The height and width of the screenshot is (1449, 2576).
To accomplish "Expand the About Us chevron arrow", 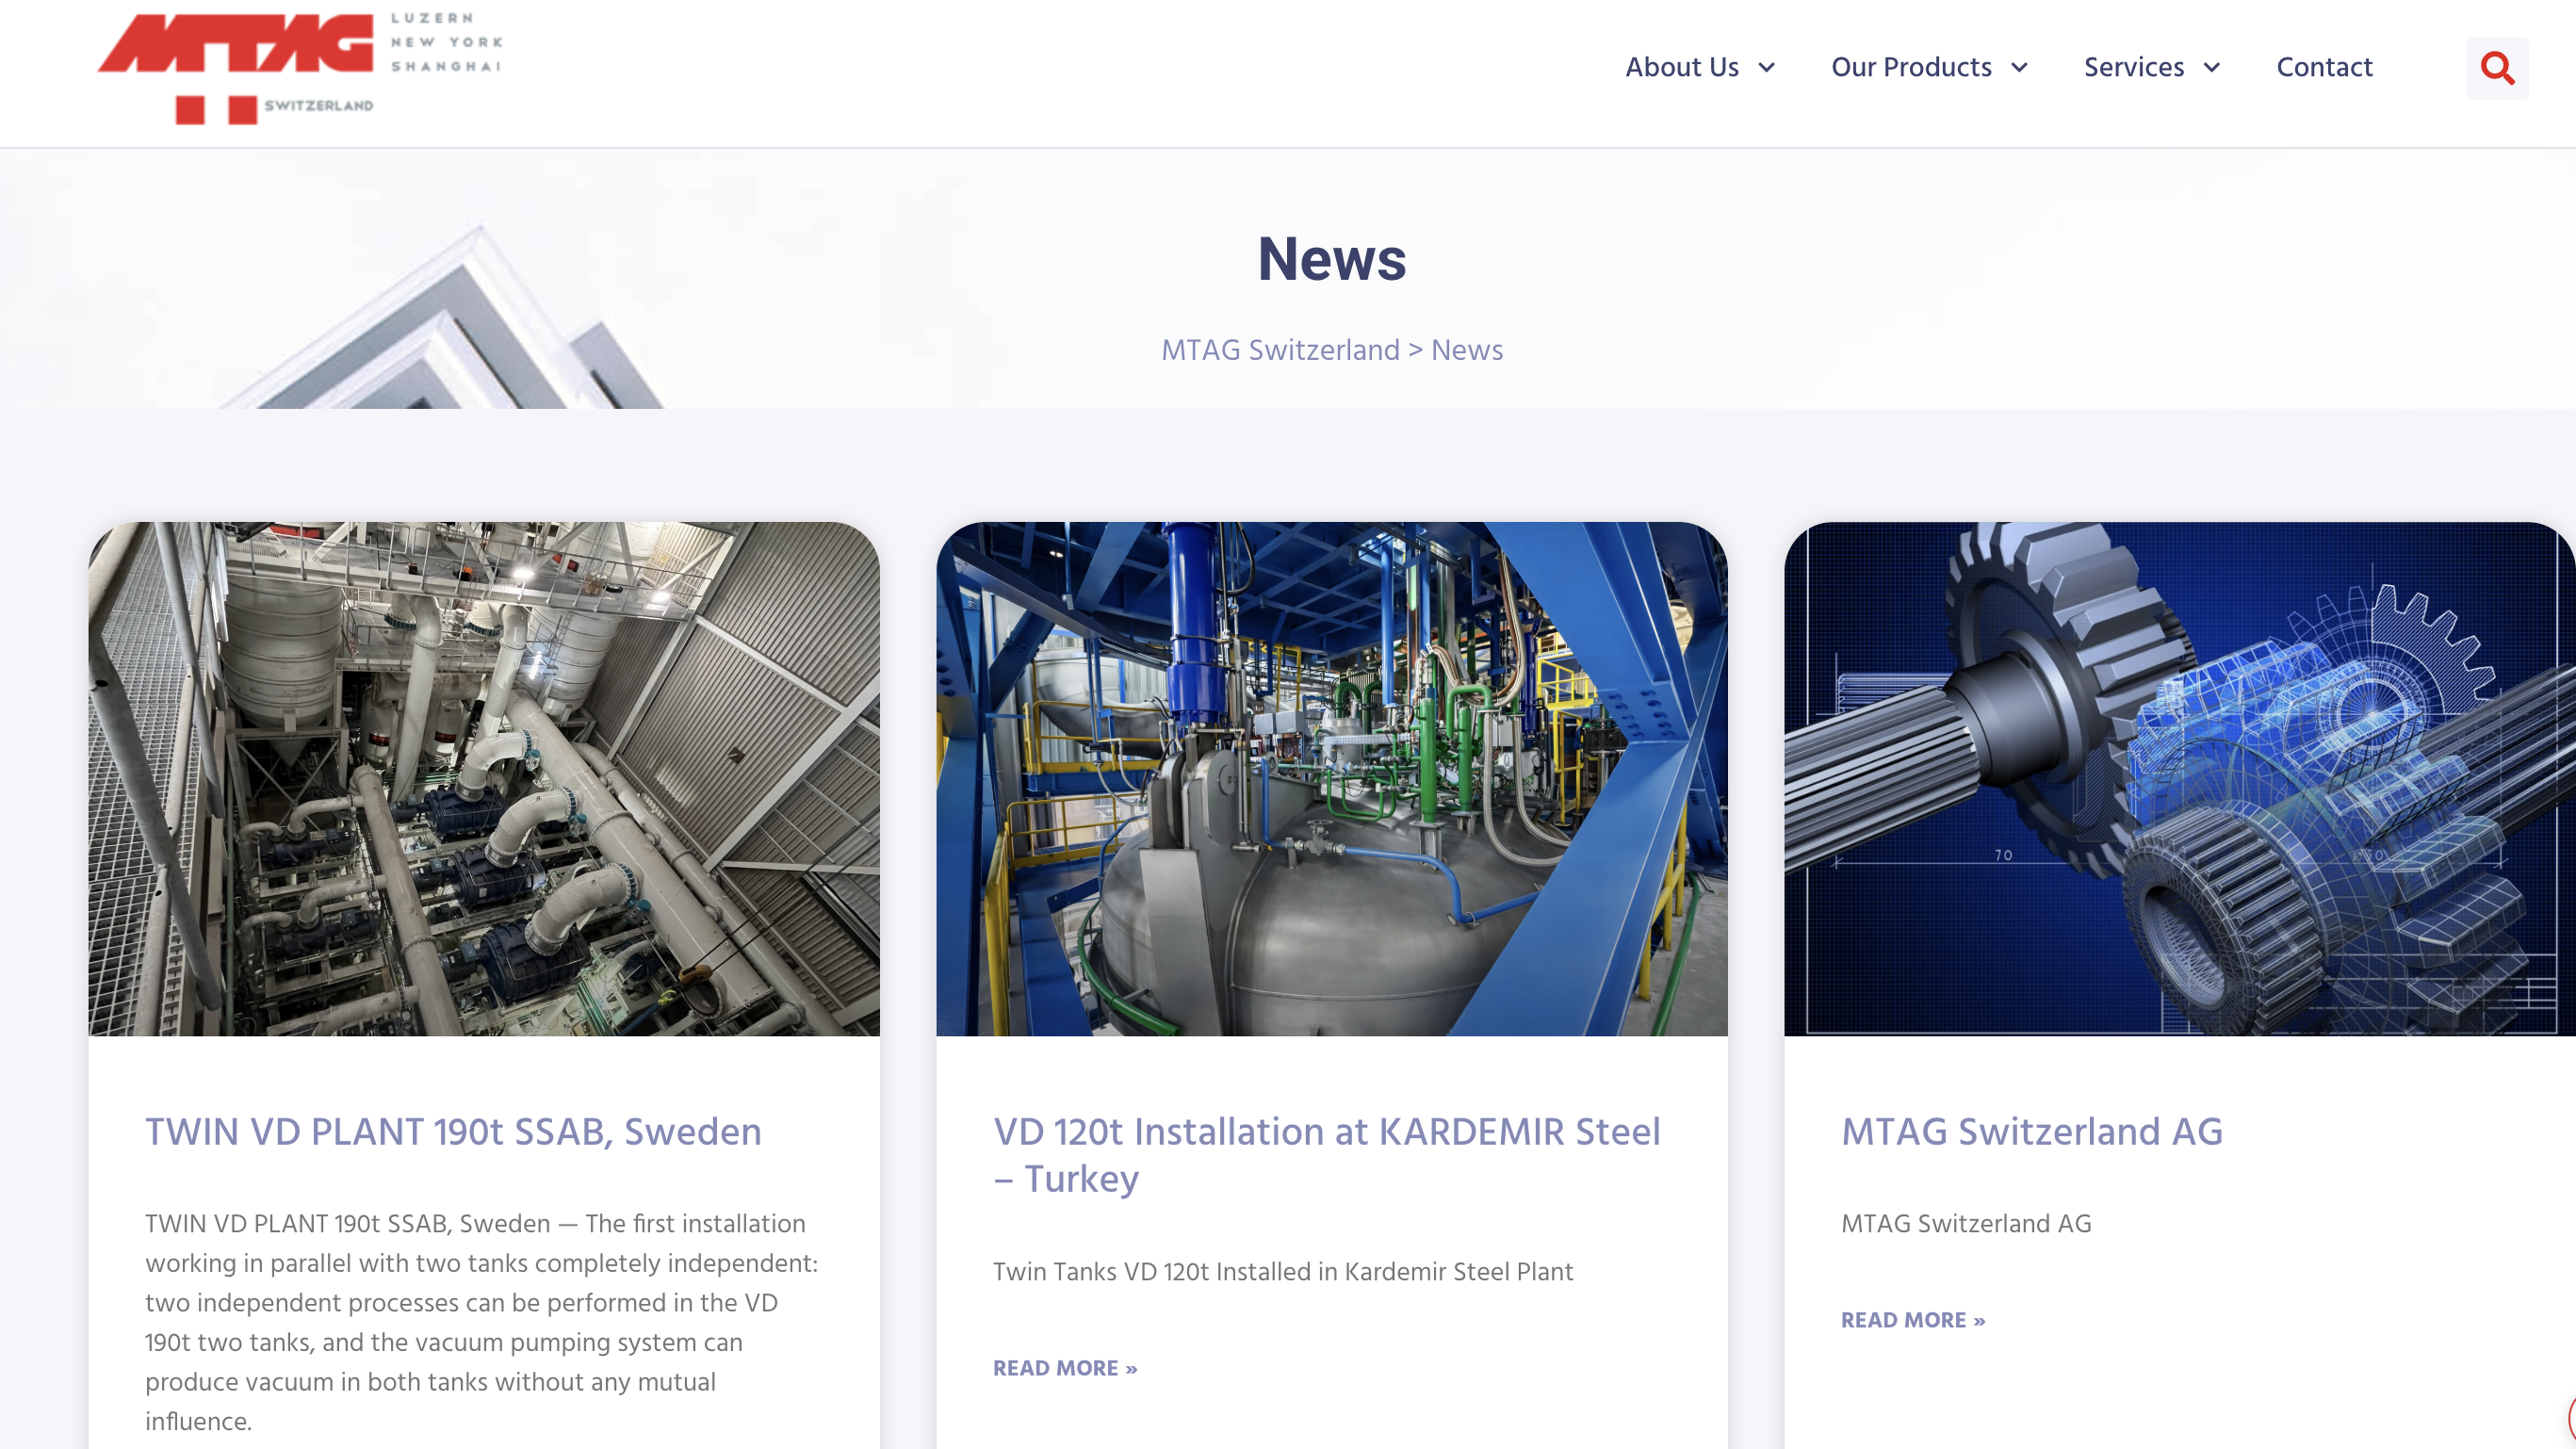I will pos(1767,68).
